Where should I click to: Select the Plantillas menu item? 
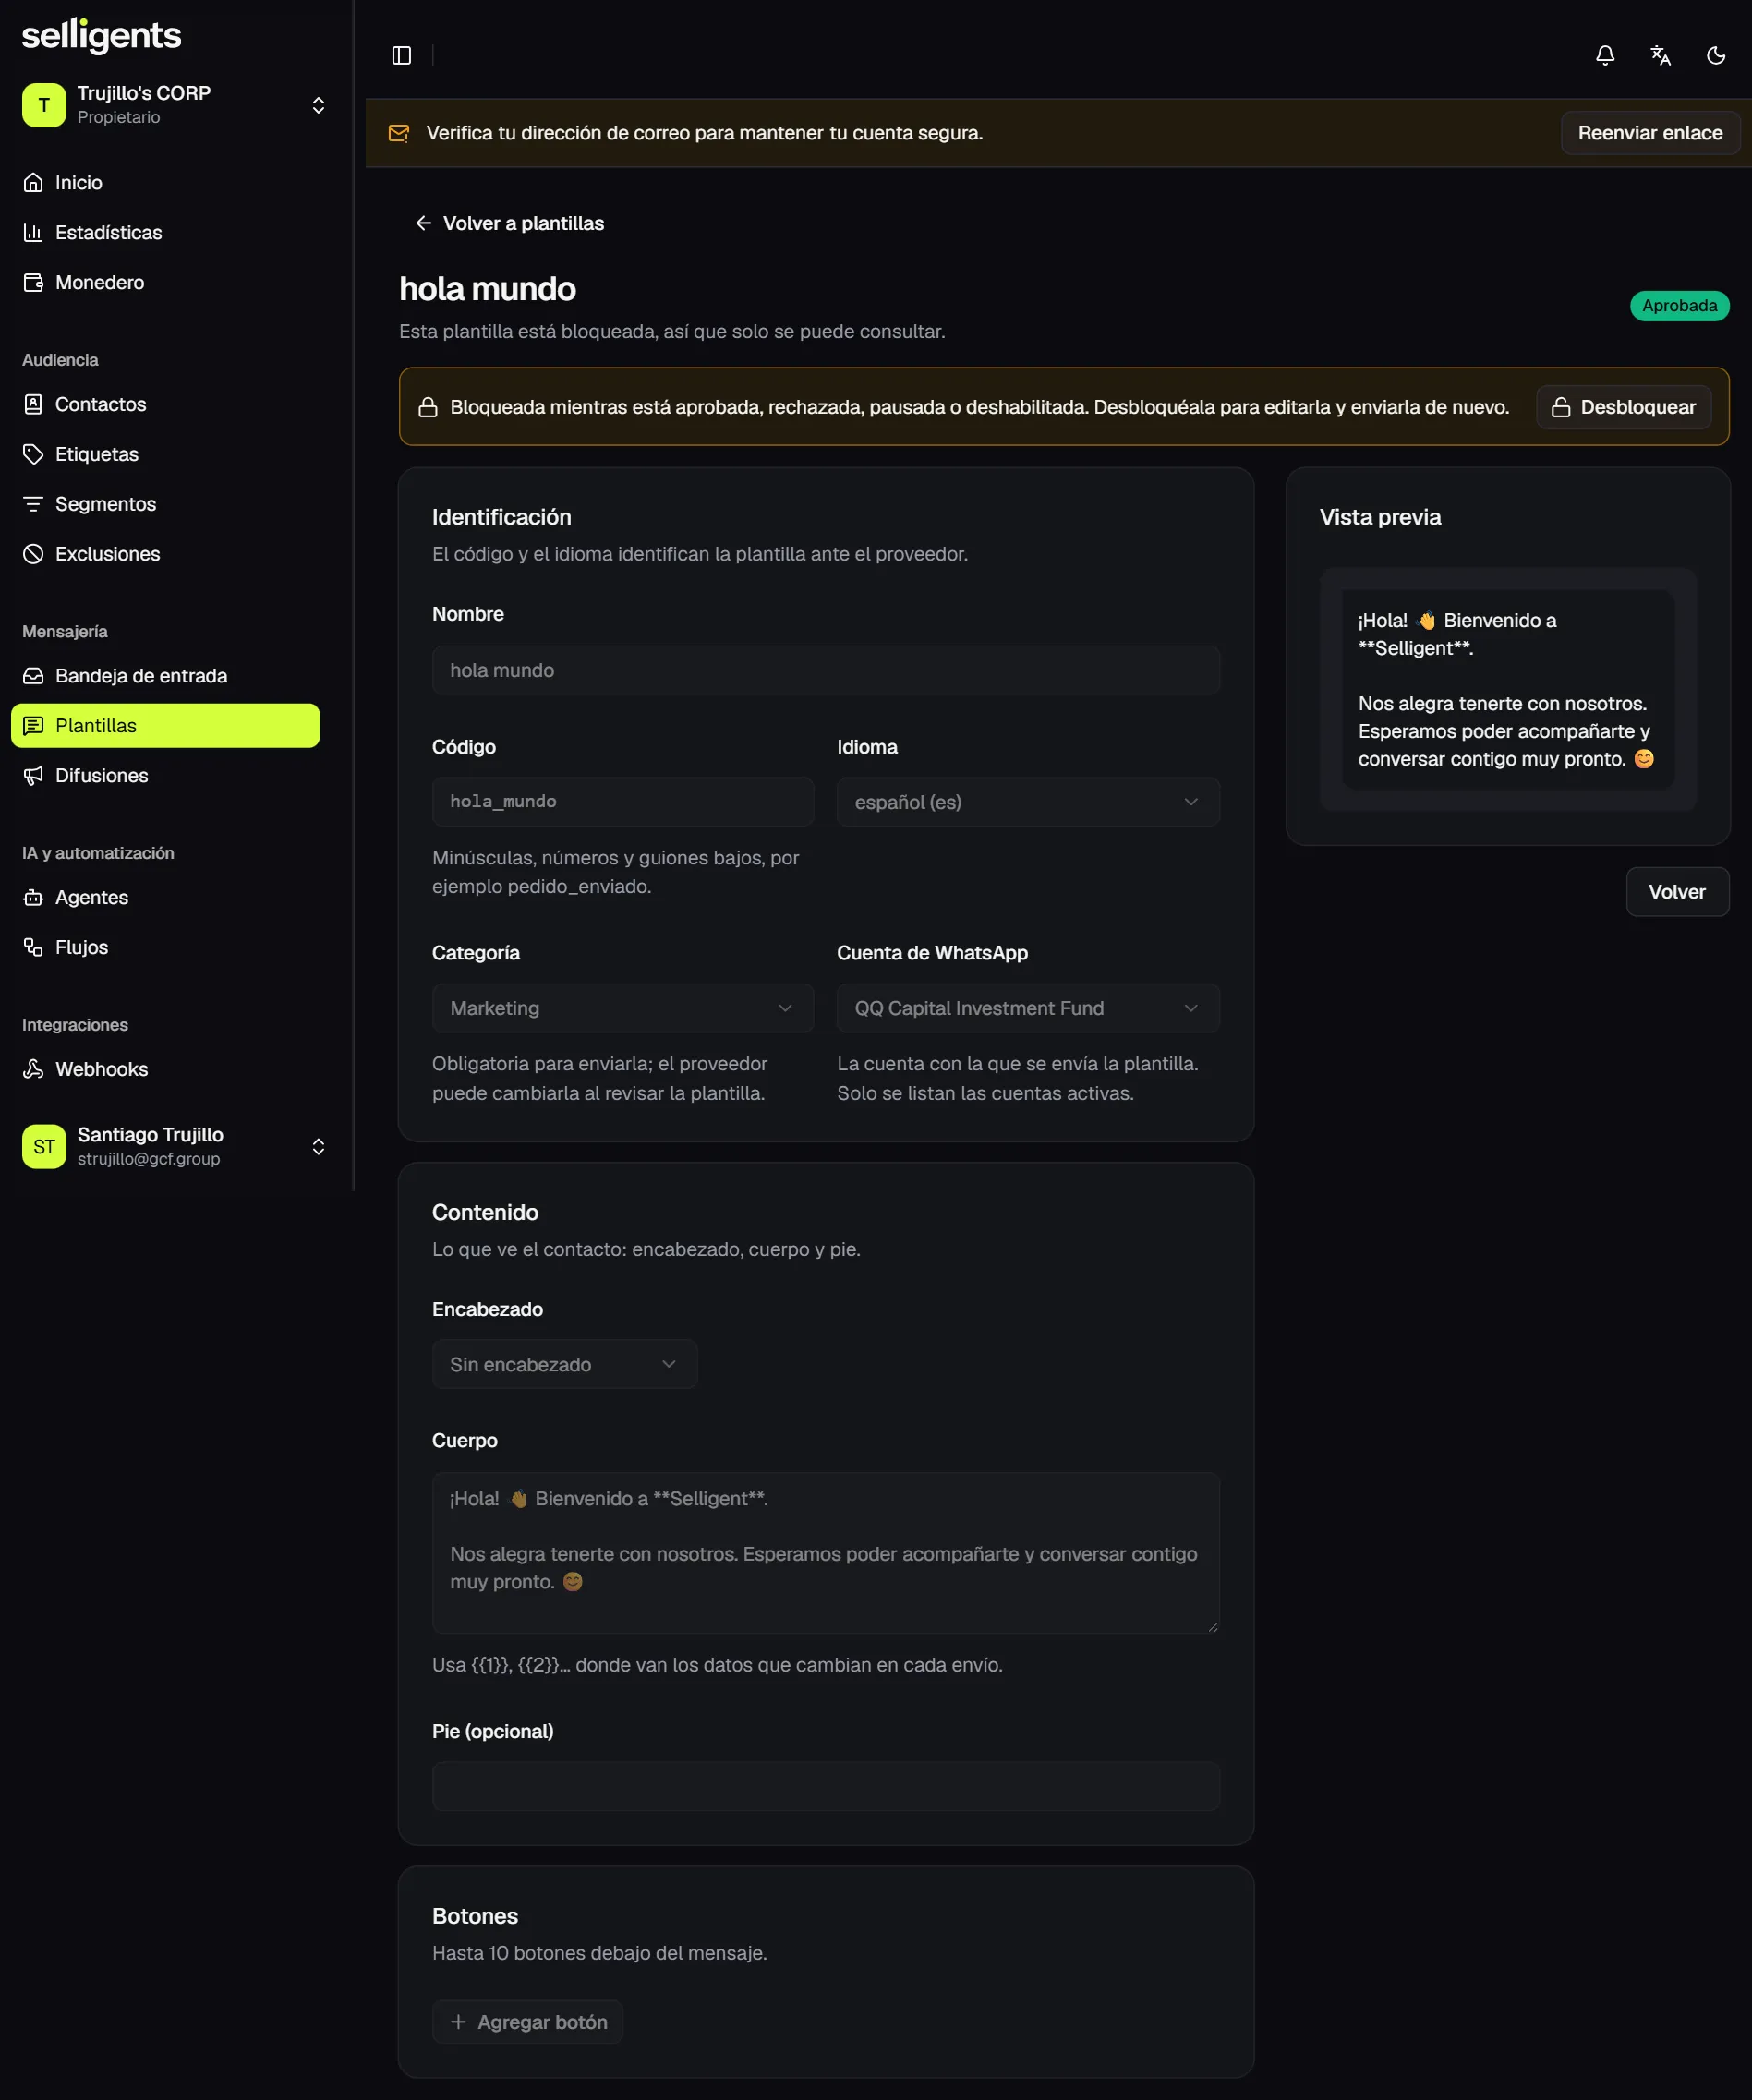[x=165, y=726]
